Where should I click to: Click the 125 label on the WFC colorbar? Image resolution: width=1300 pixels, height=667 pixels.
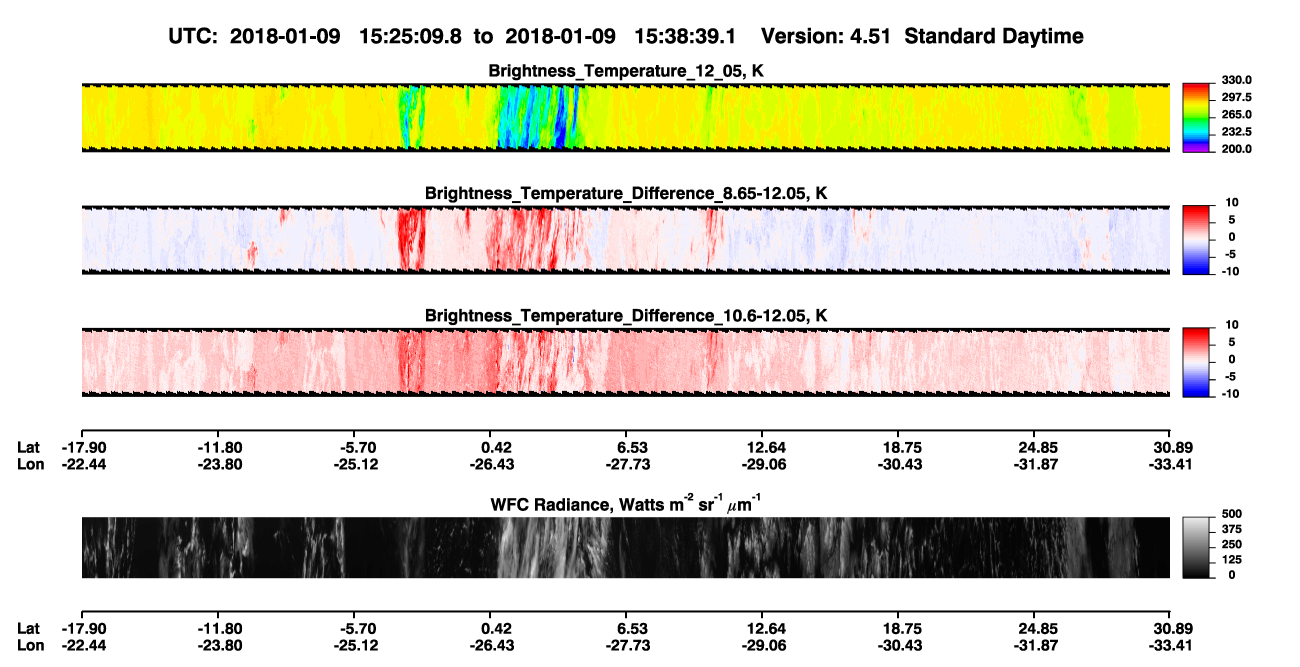(x=1231, y=561)
